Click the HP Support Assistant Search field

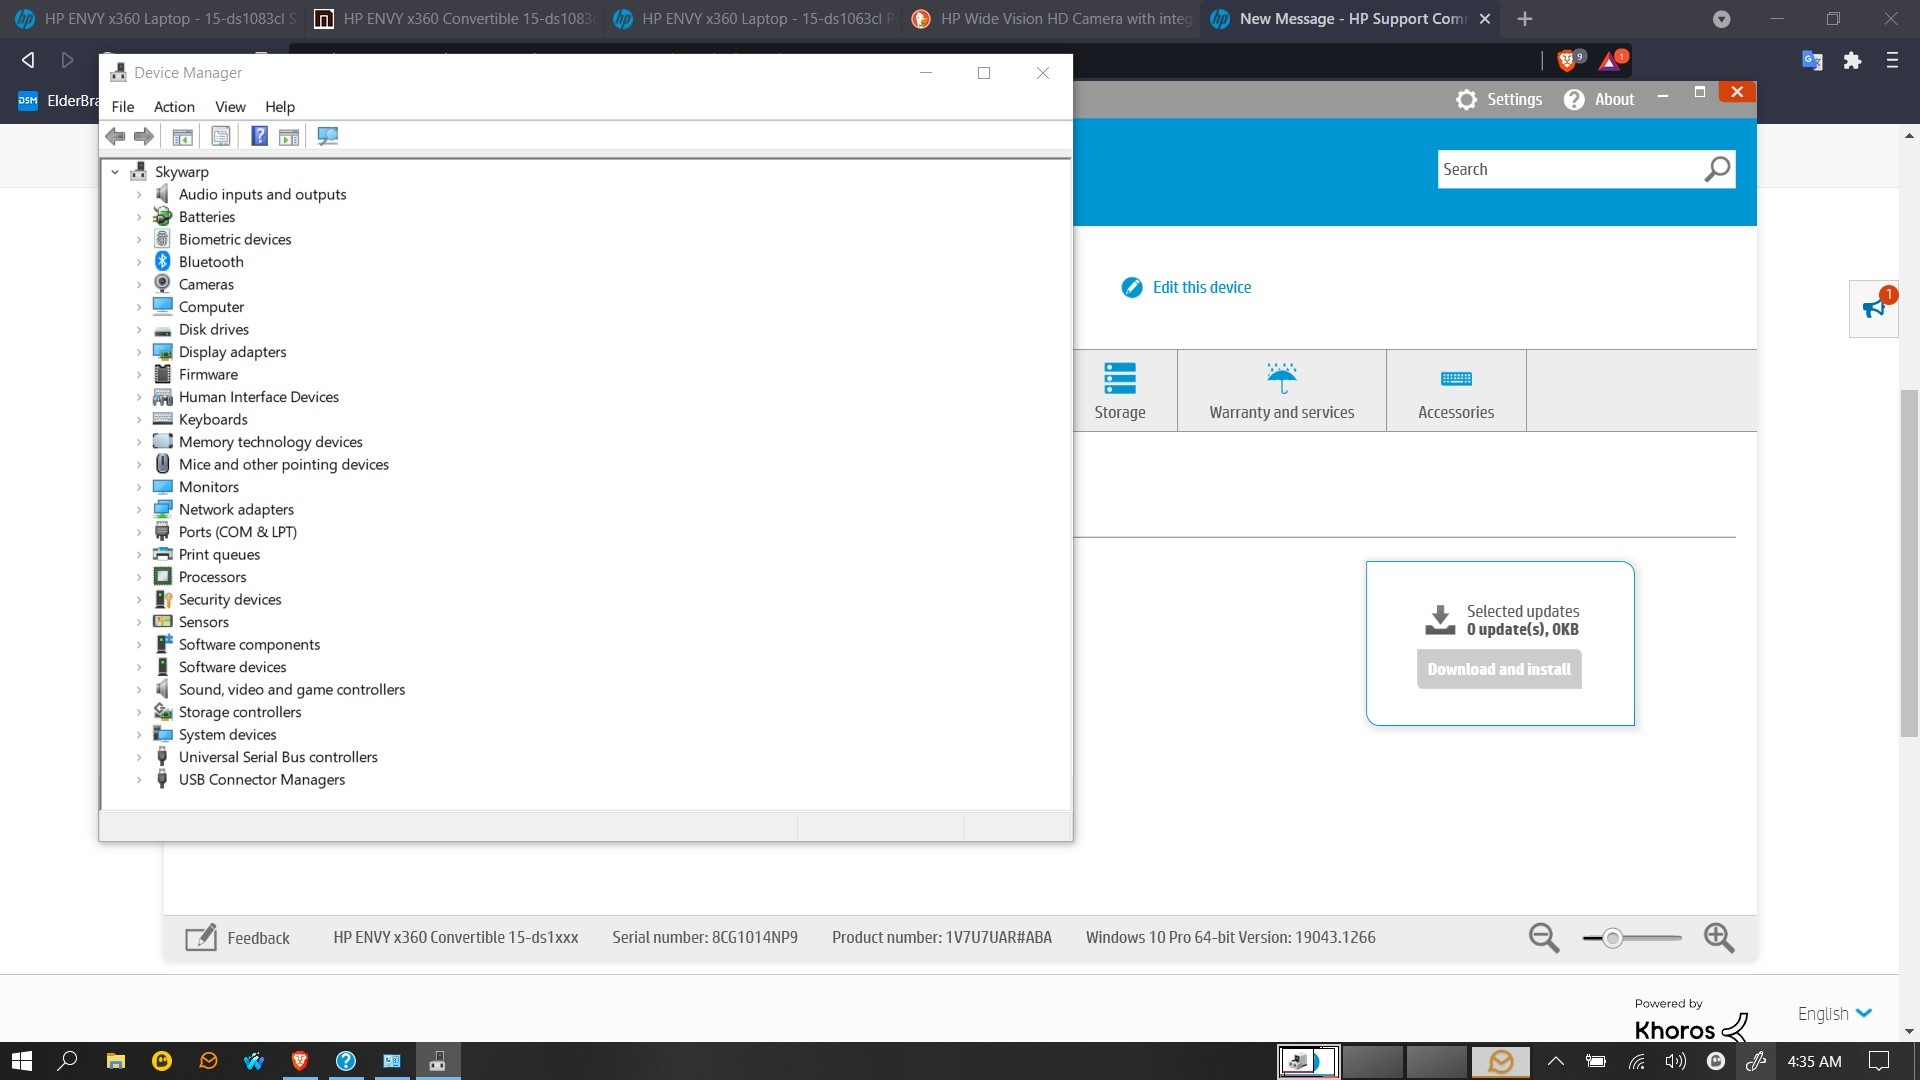click(x=1570, y=169)
